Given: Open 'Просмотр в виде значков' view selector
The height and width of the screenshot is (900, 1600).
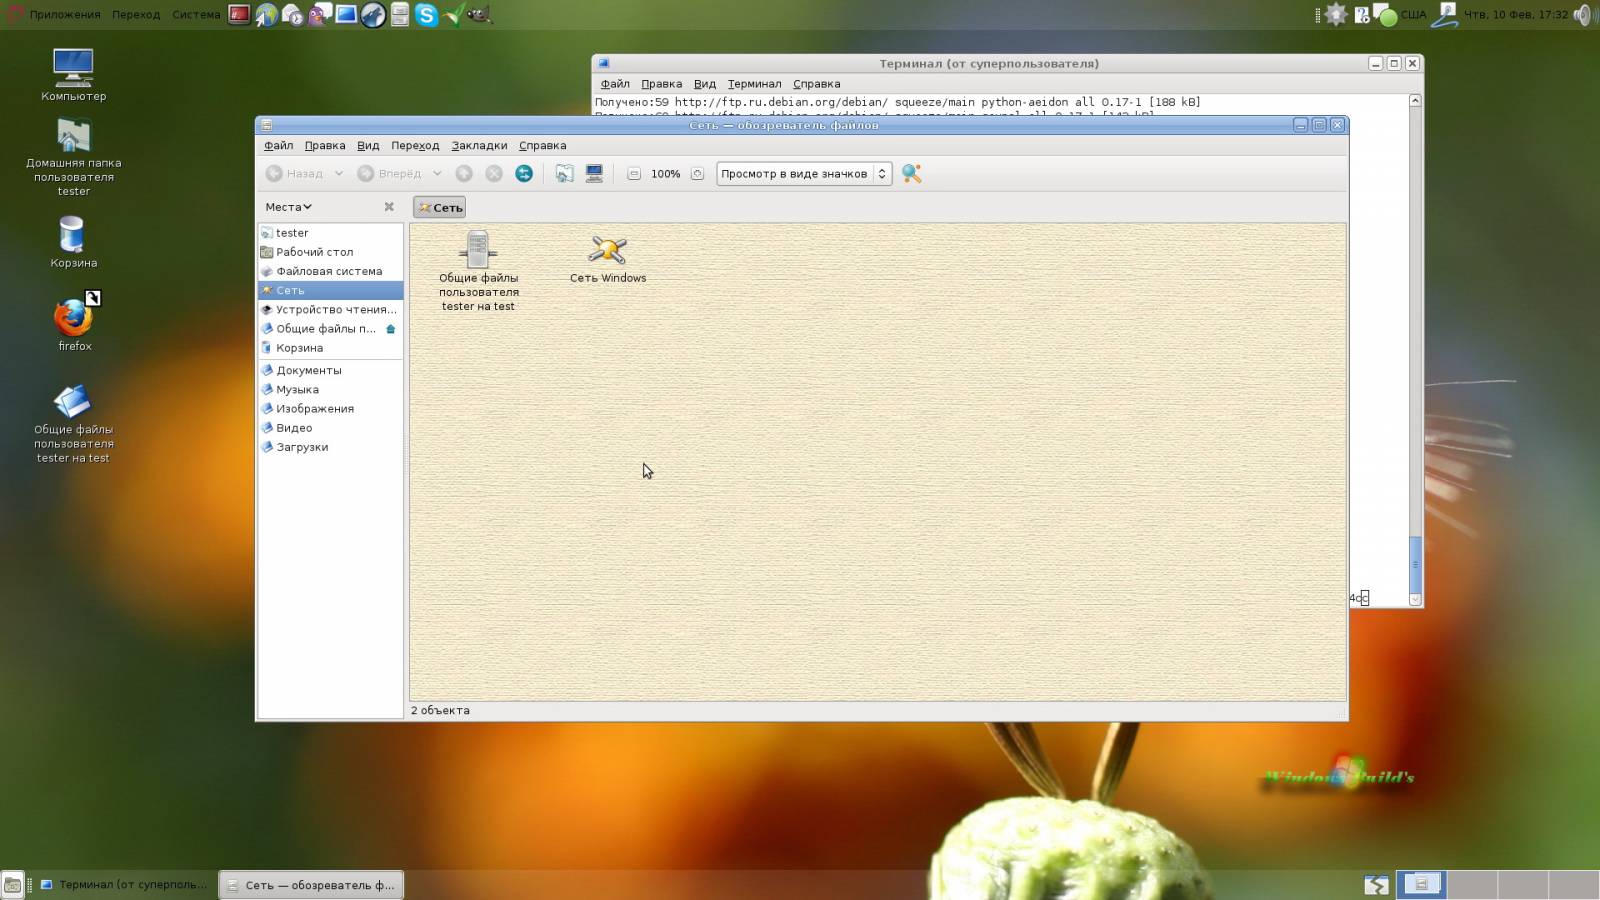Looking at the screenshot, I should click(803, 173).
